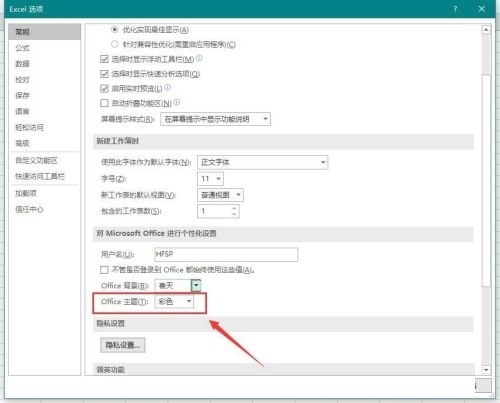
Task: Toggle 启用实时预览 checkbox
Action: [x=104, y=88]
